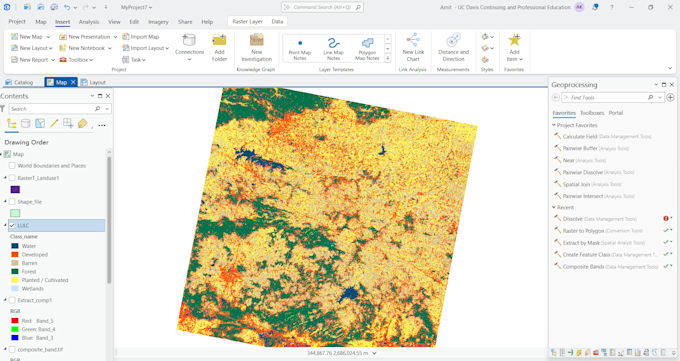Click List By Drawing Order icon
The height and width of the screenshot is (361, 680).
(12, 124)
